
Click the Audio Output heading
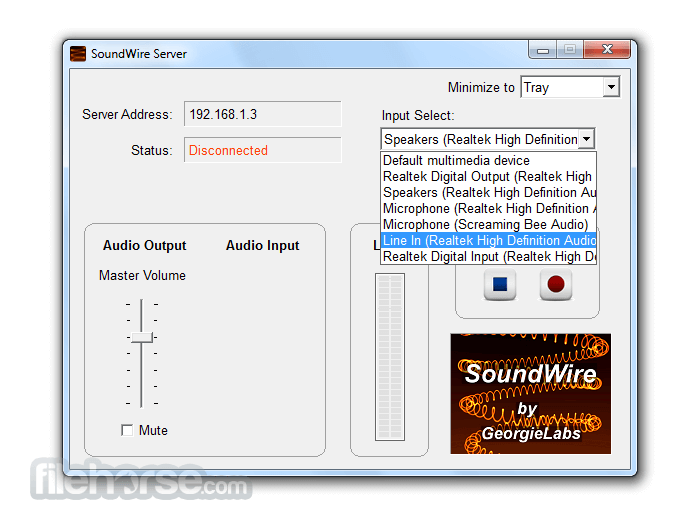145,246
